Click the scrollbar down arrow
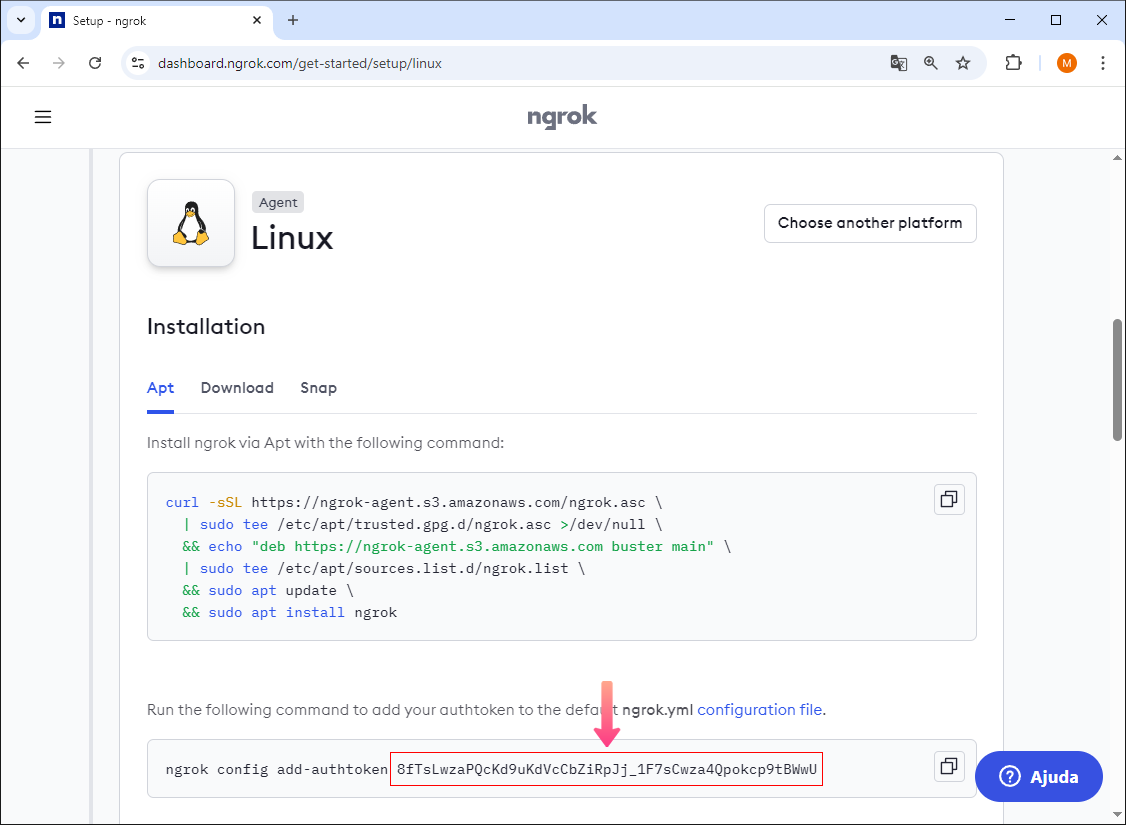The height and width of the screenshot is (825, 1126). point(1117,814)
